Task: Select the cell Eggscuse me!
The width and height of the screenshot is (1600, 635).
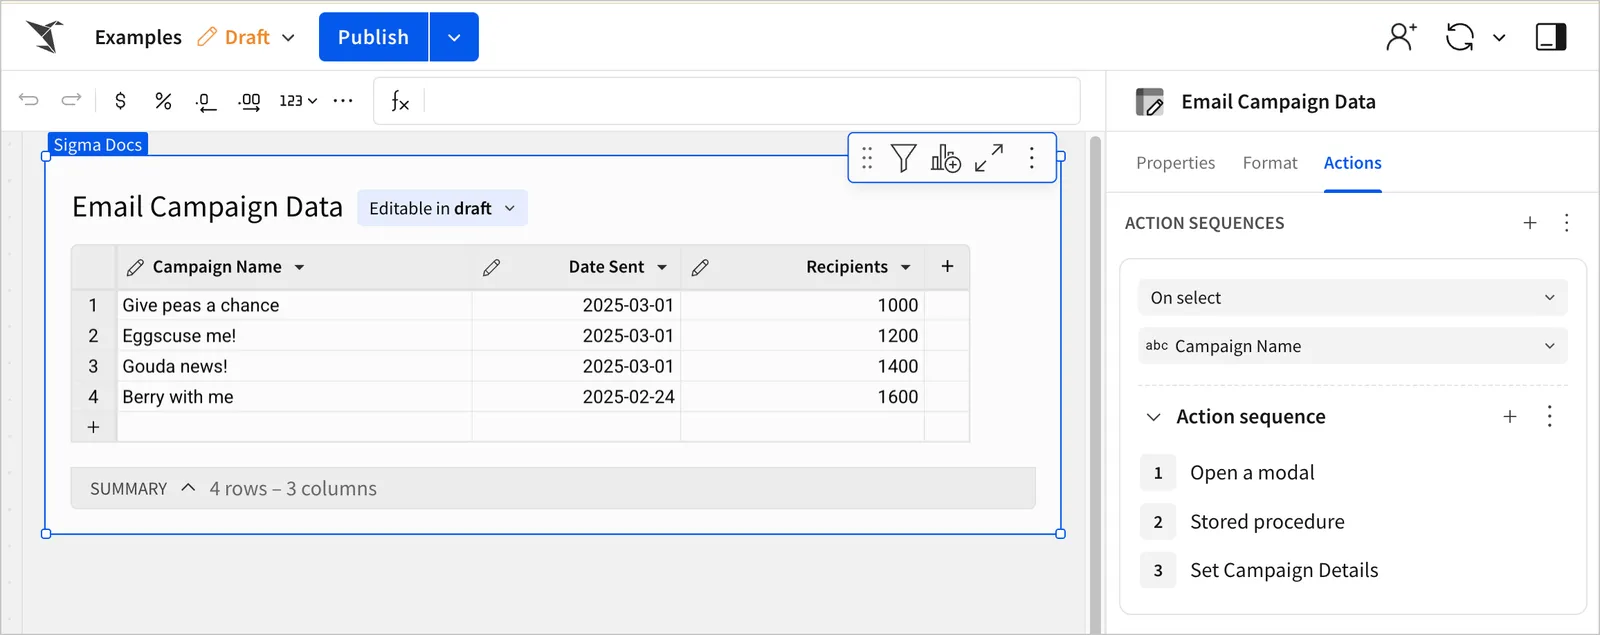Action: tap(294, 336)
